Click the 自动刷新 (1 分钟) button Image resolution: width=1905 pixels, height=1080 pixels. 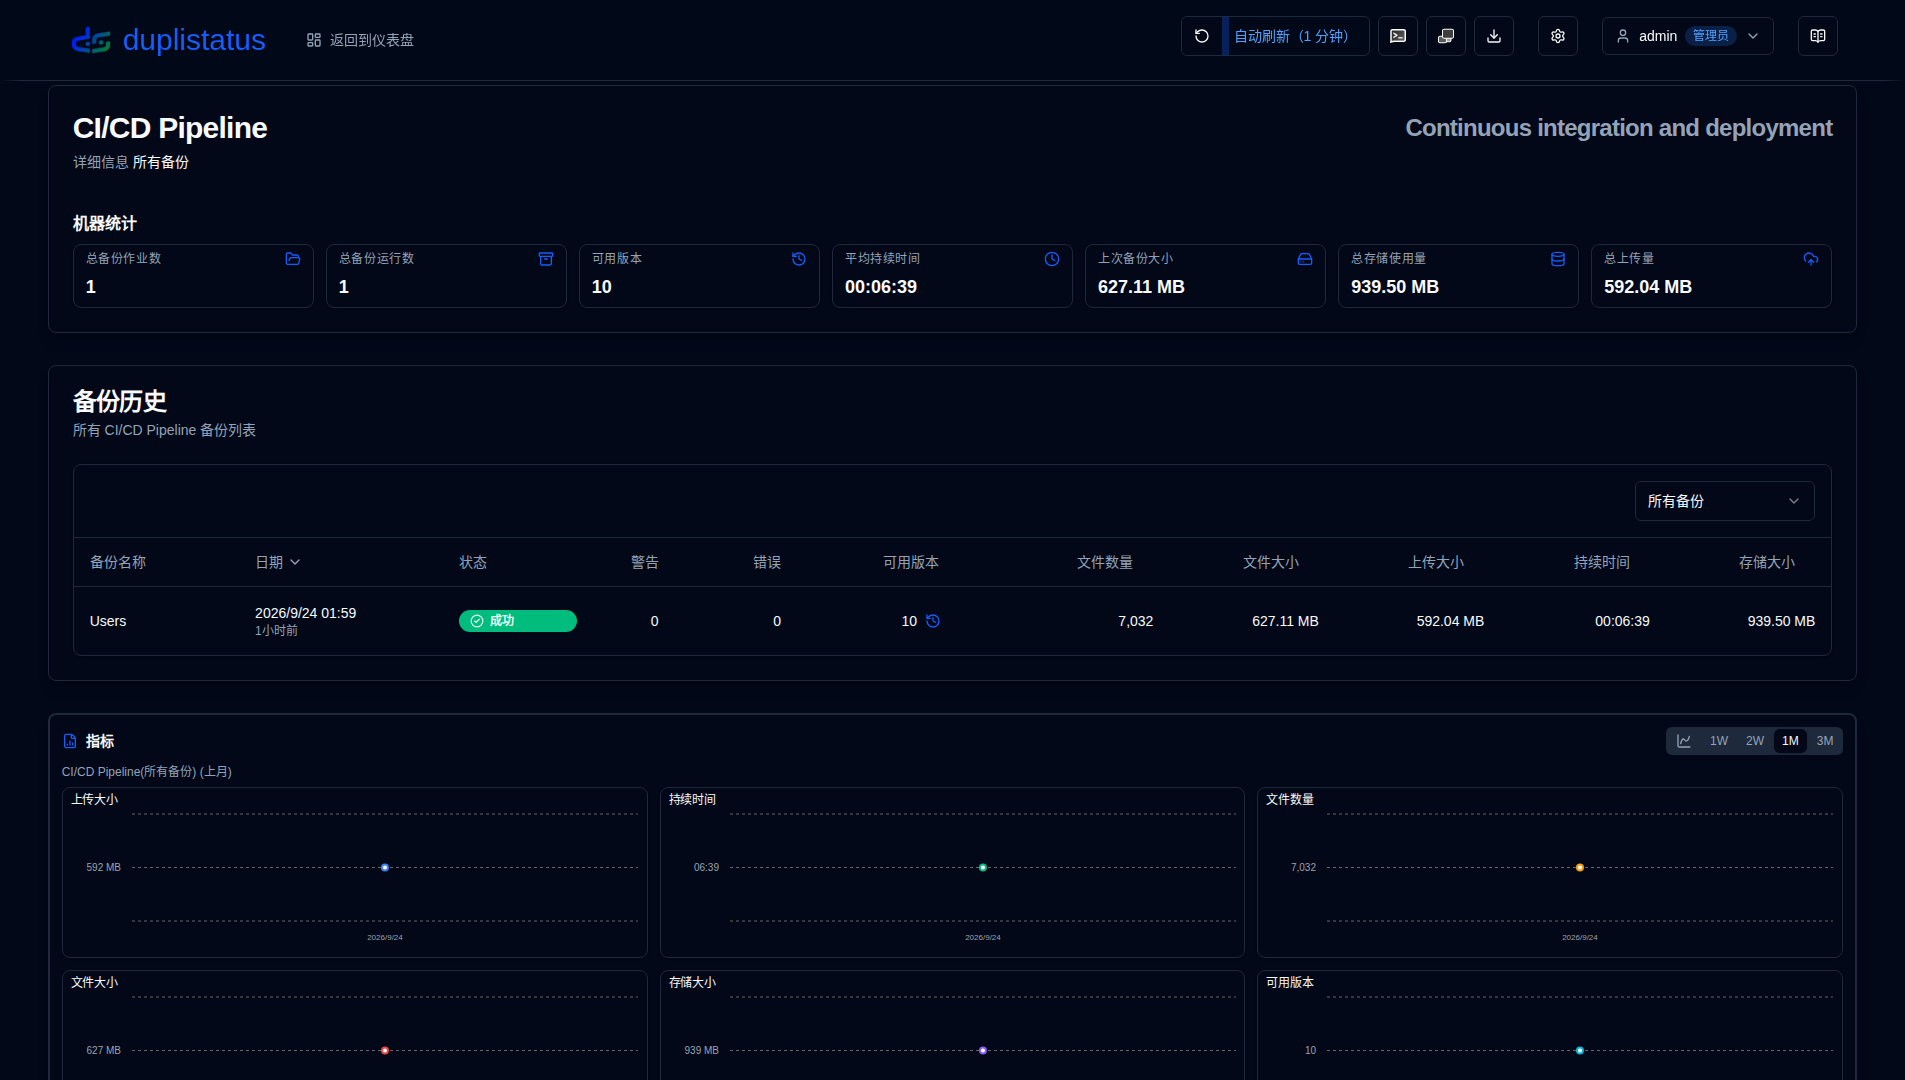click(1296, 36)
